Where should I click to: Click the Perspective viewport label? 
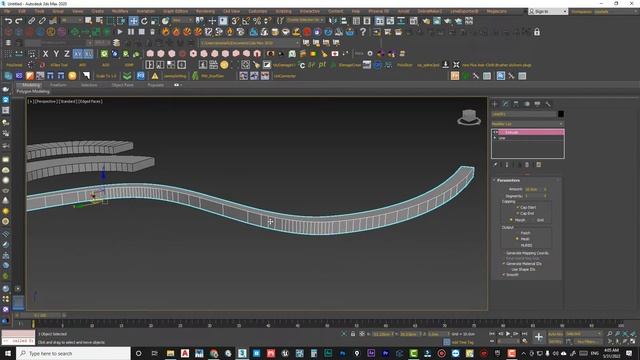coord(46,101)
